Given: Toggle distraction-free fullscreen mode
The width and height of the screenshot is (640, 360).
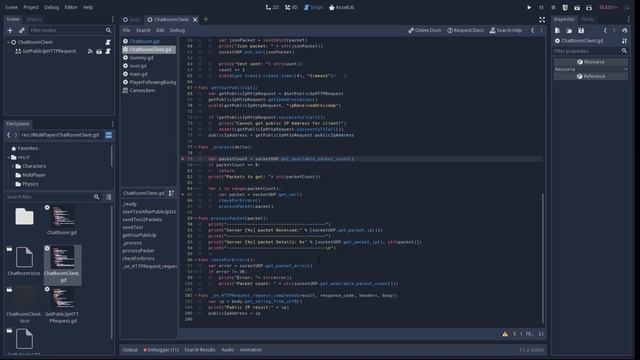Looking at the screenshot, I should point(542,20).
